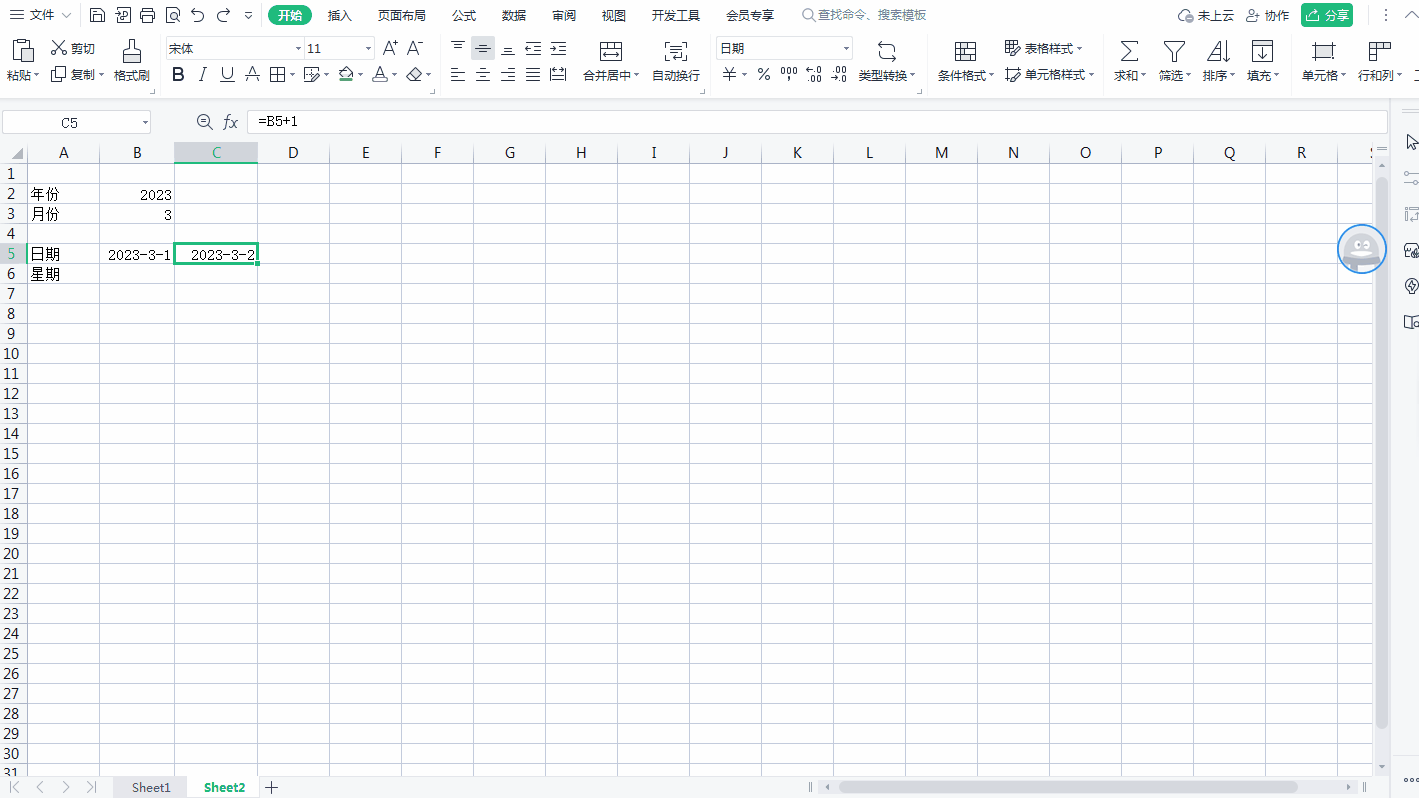Set top vertical alignment
Viewport: 1419px width, 798px height.
pyautogui.click(x=458, y=48)
